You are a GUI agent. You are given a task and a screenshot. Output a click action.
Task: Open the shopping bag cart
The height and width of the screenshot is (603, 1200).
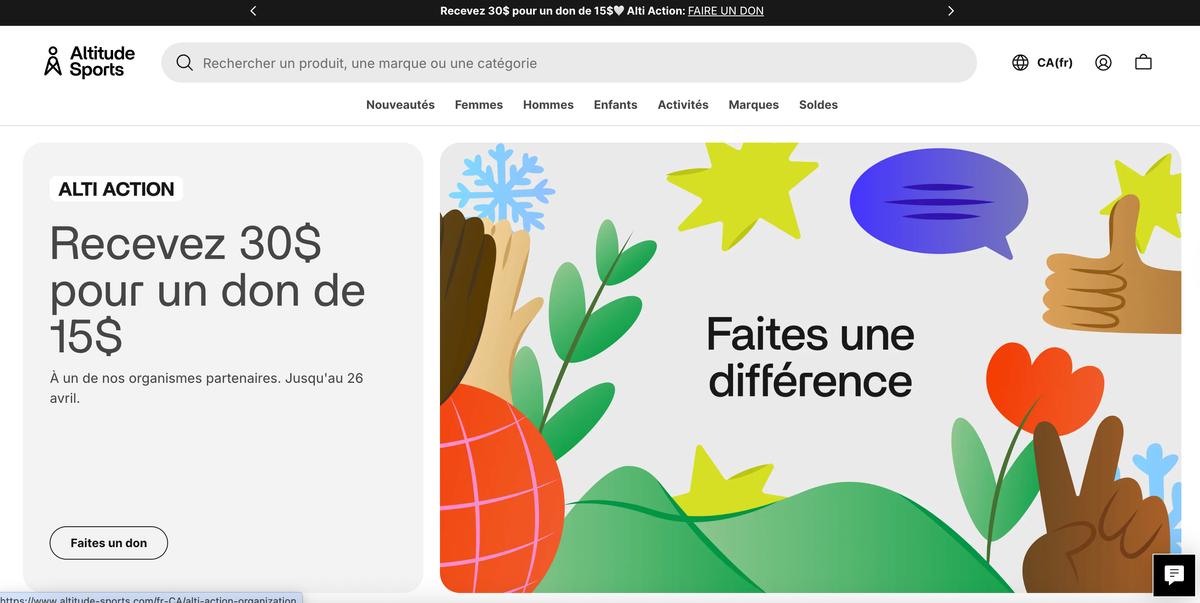1143,62
